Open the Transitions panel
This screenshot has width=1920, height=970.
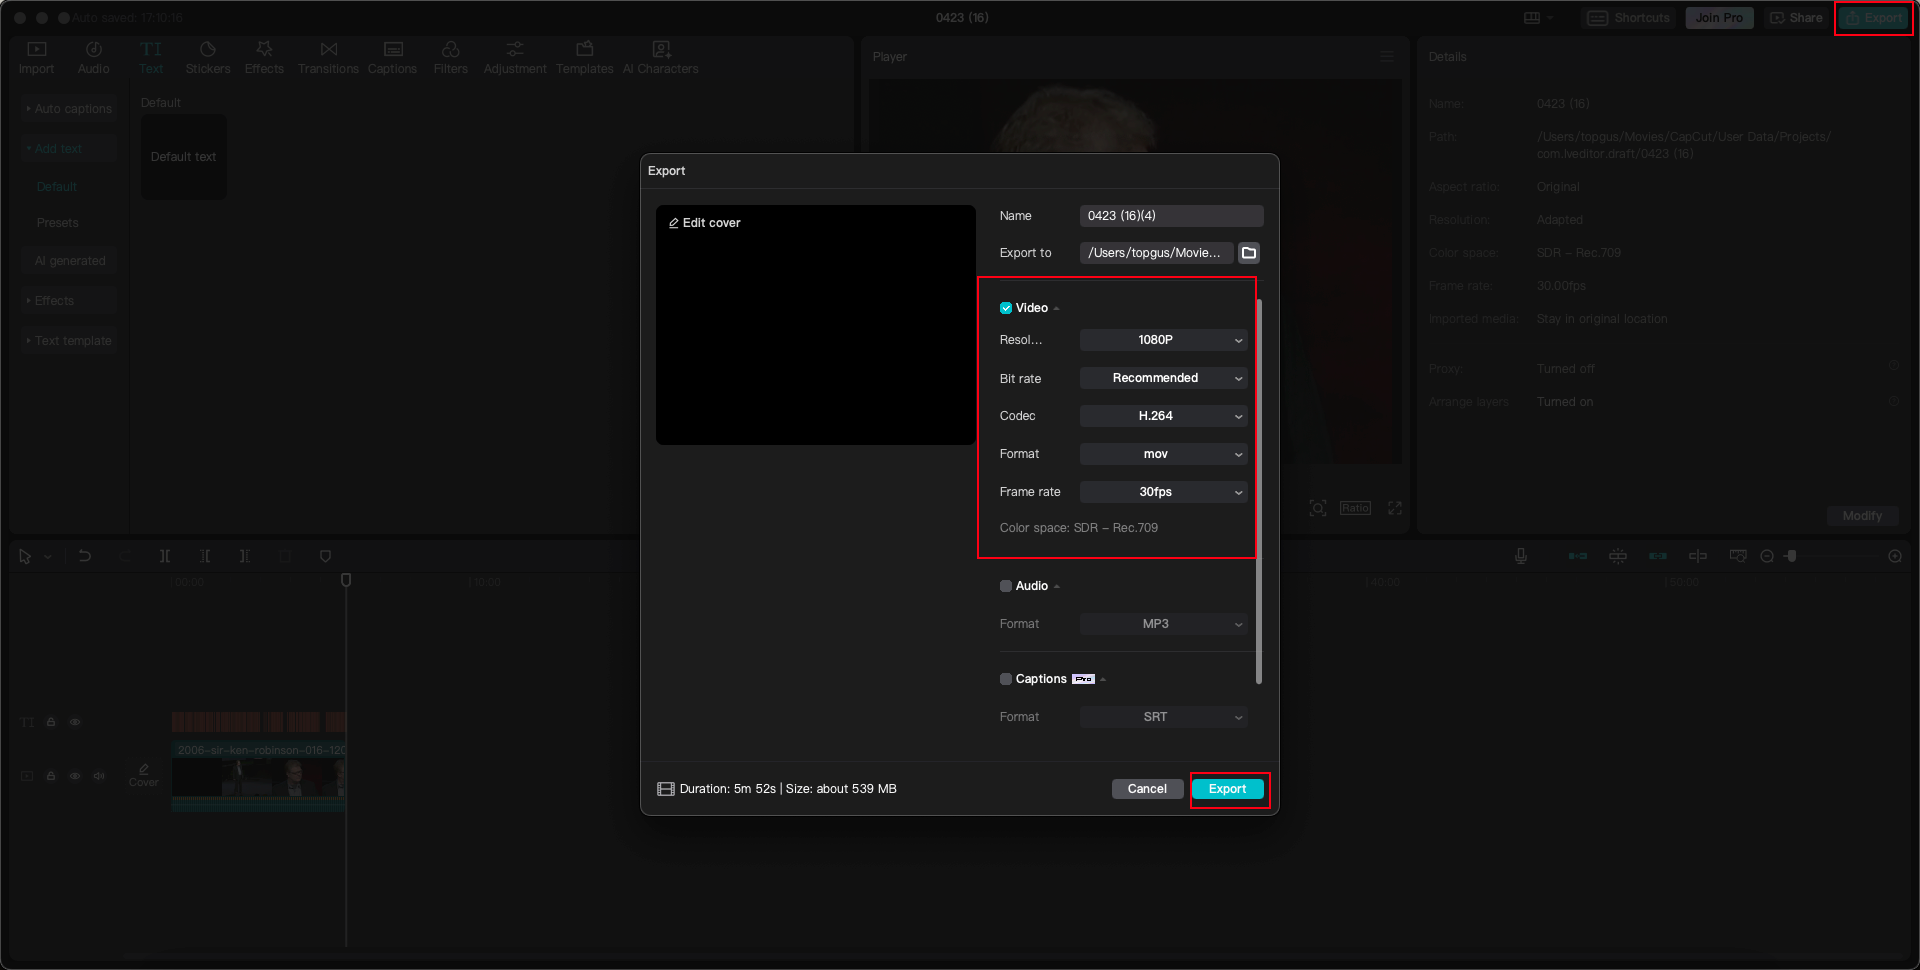coord(328,56)
